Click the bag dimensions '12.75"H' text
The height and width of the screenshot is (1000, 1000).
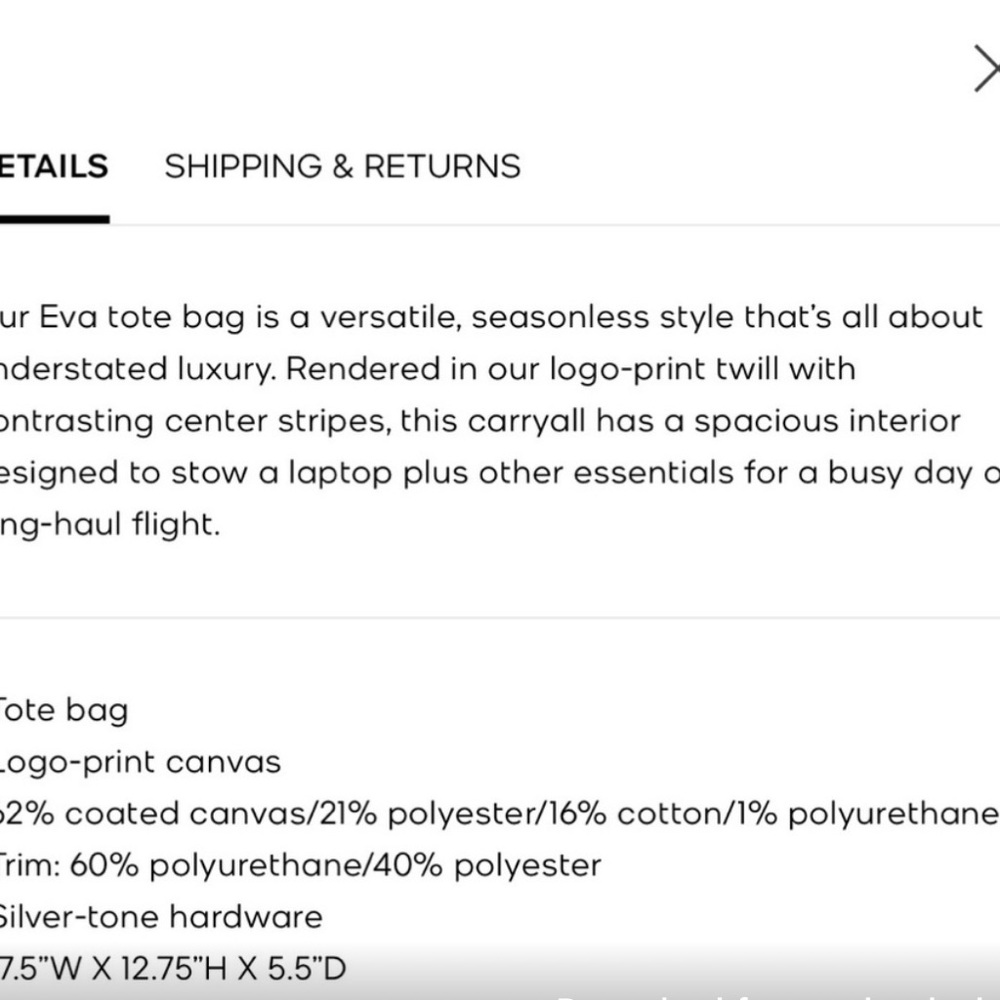174,969
